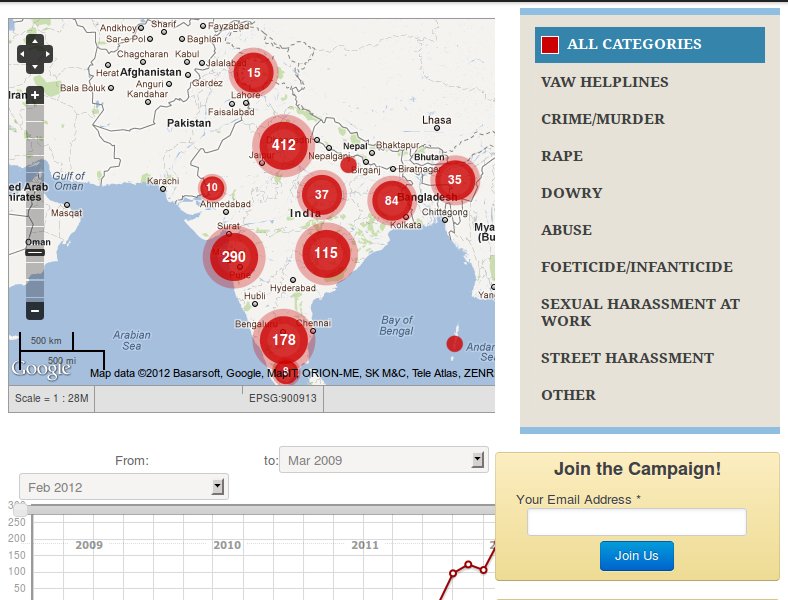Pan the map up with the arrow control
Viewport: 788px width, 600px height.
point(35,41)
